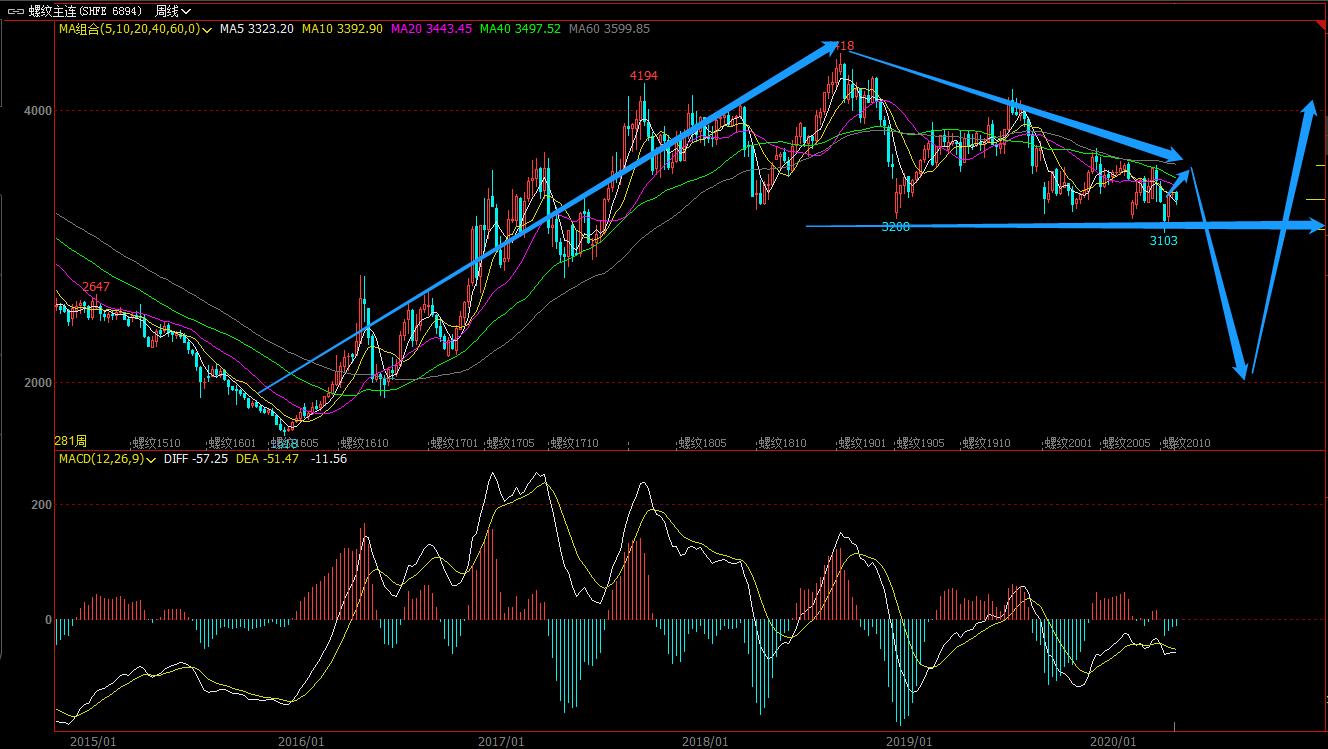Viewport: 1328px width, 749px height.
Task: Click the 3200 support level label
Action: click(x=895, y=227)
